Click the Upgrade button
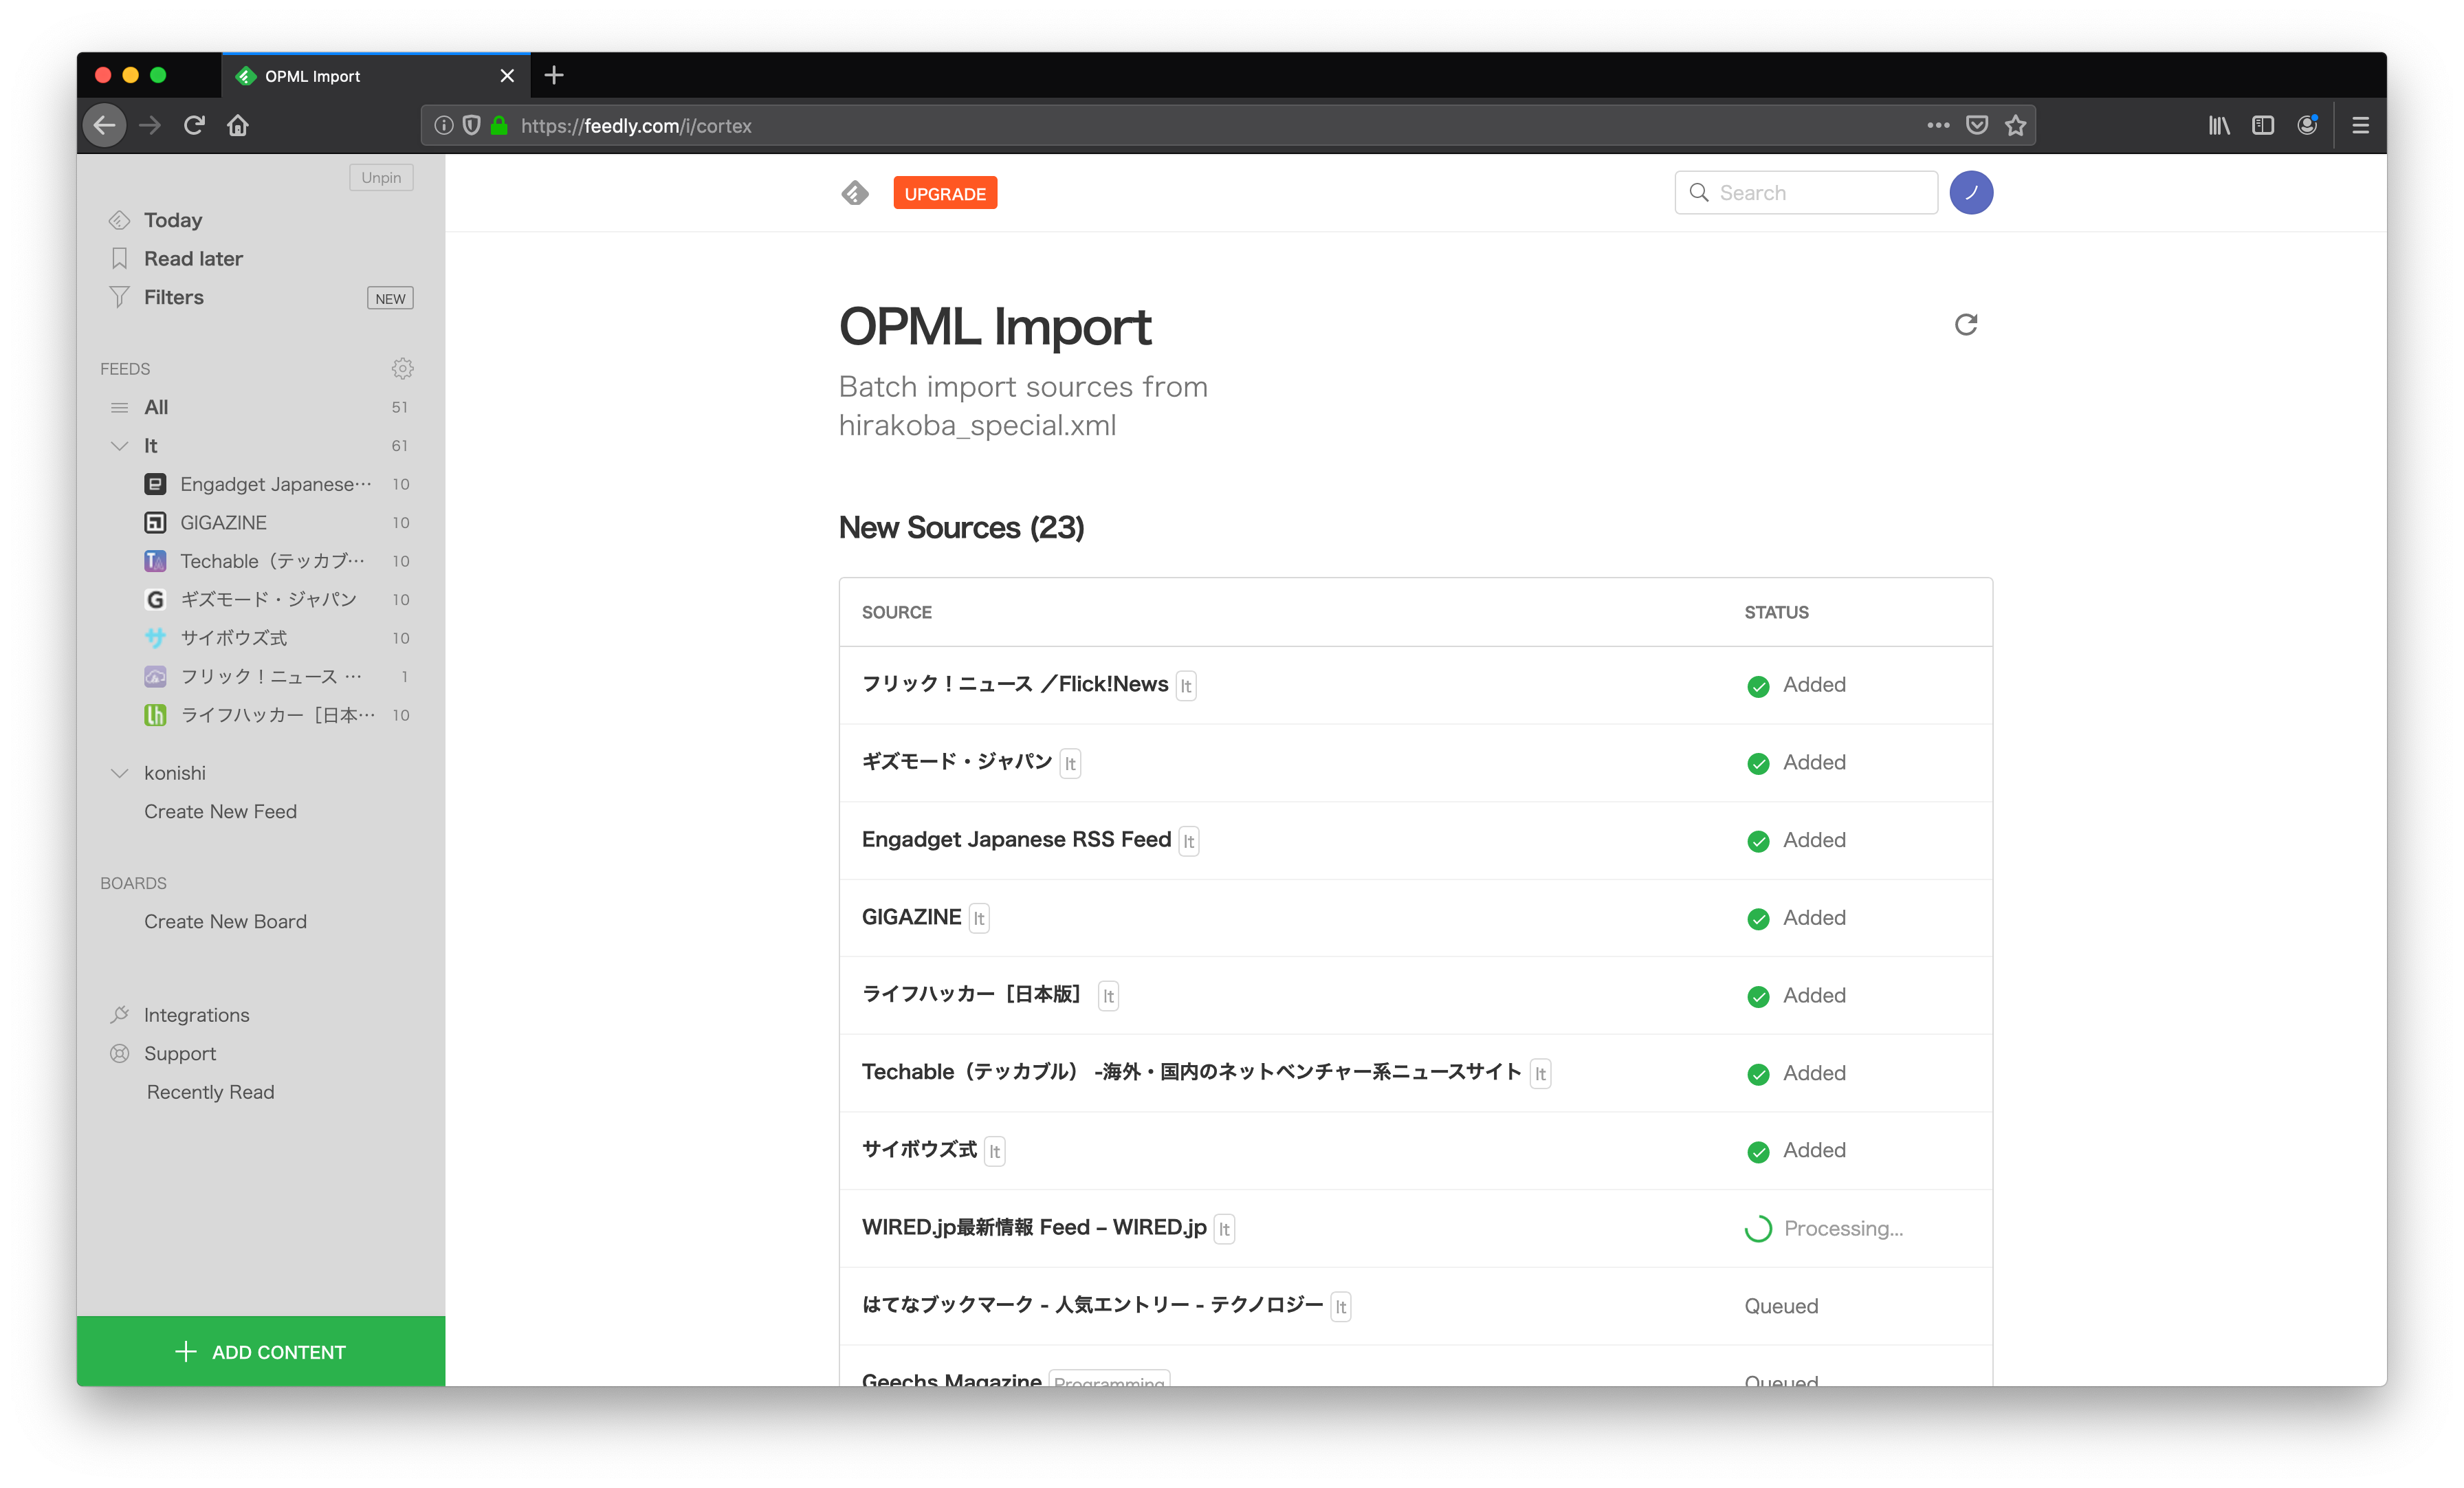2464x1488 pixels. tap(944, 194)
